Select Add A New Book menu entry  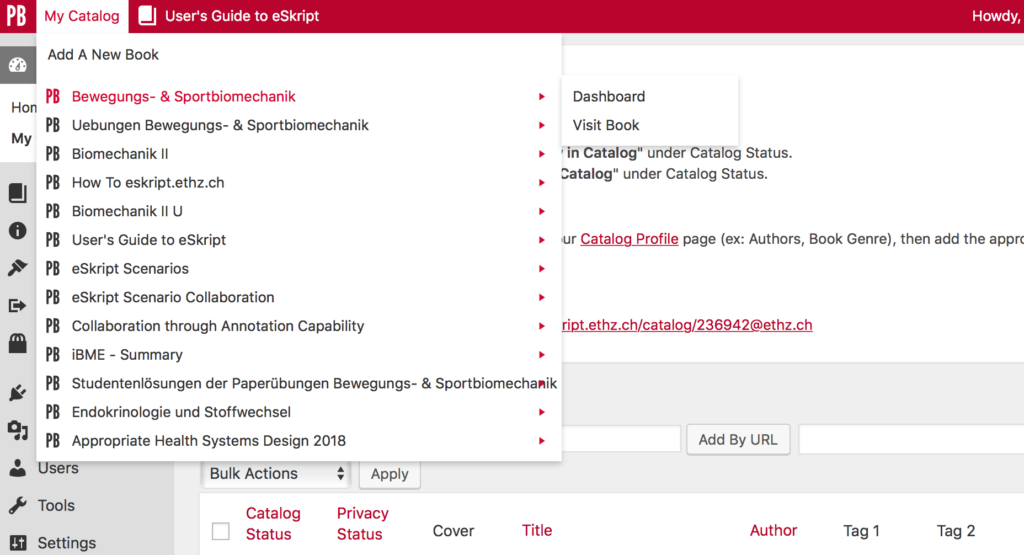tap(103, 55)
